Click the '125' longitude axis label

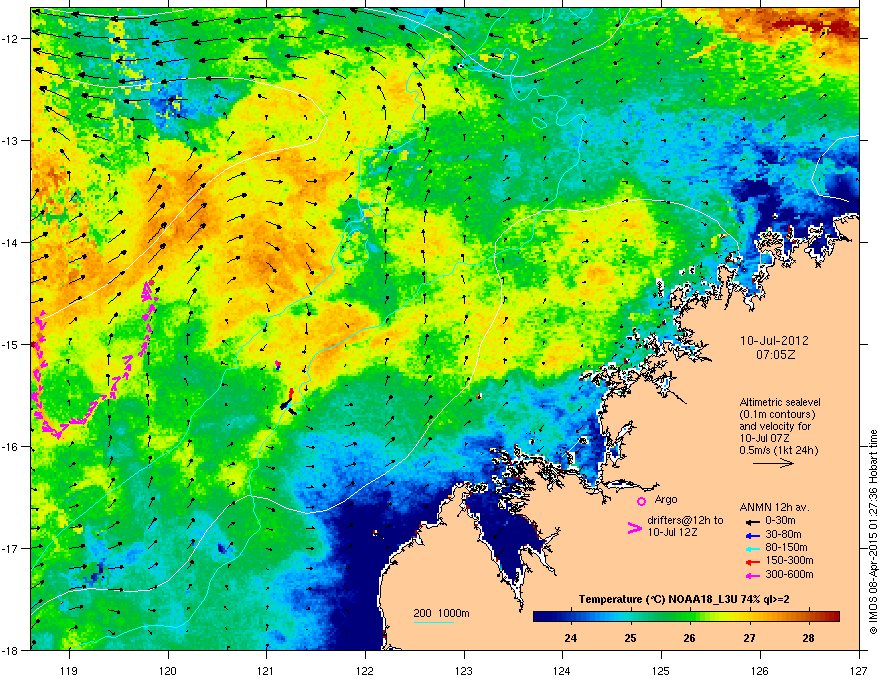click(x=661, y=671)
